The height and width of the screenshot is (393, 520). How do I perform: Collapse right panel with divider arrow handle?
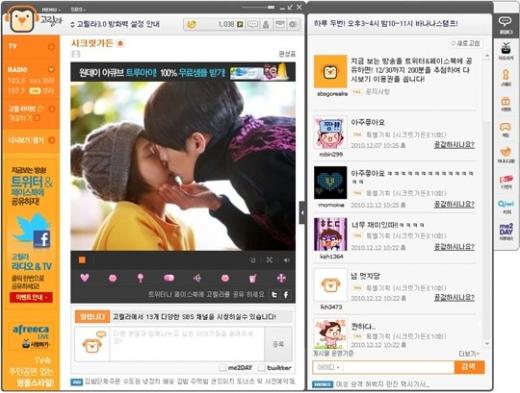click(302, 212)
